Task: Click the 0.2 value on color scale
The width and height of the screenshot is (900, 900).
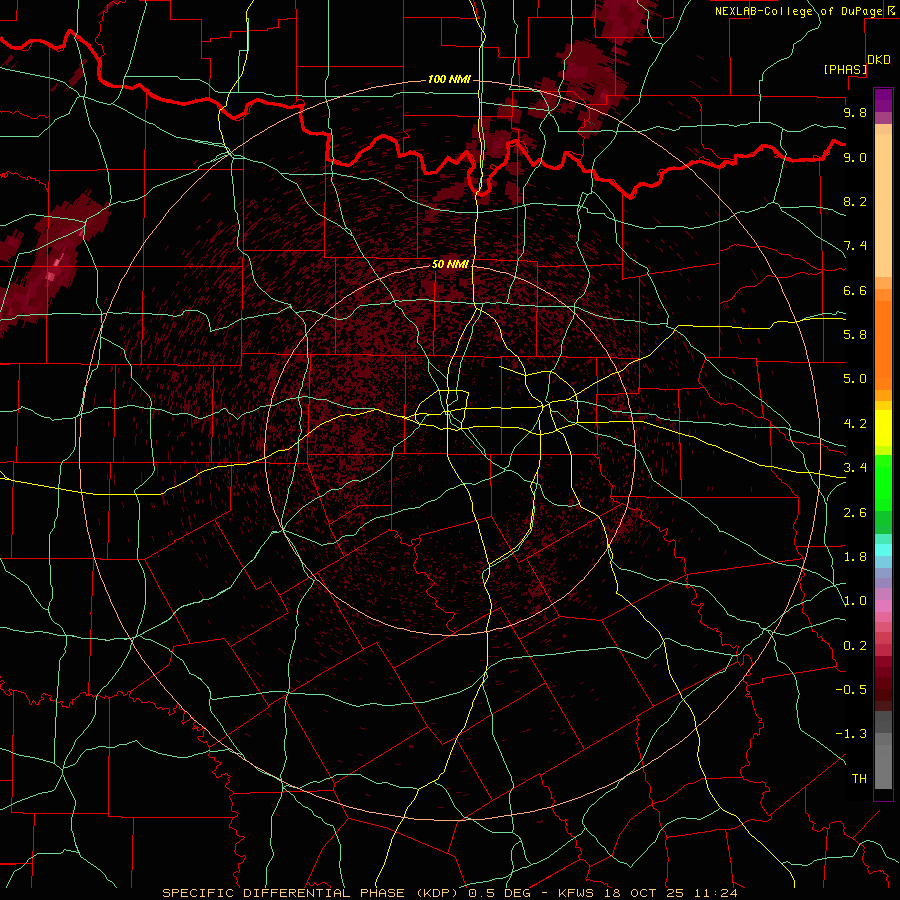Action: (855, 646)
